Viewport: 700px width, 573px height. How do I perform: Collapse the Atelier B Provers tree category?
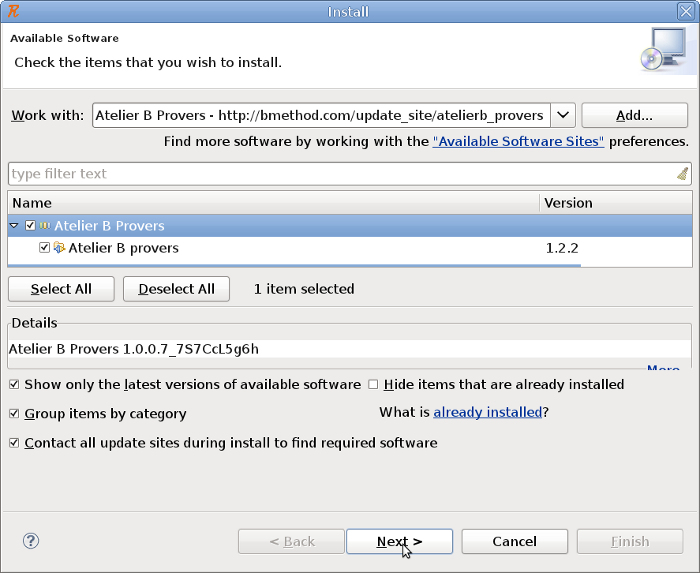click(14, 225)
